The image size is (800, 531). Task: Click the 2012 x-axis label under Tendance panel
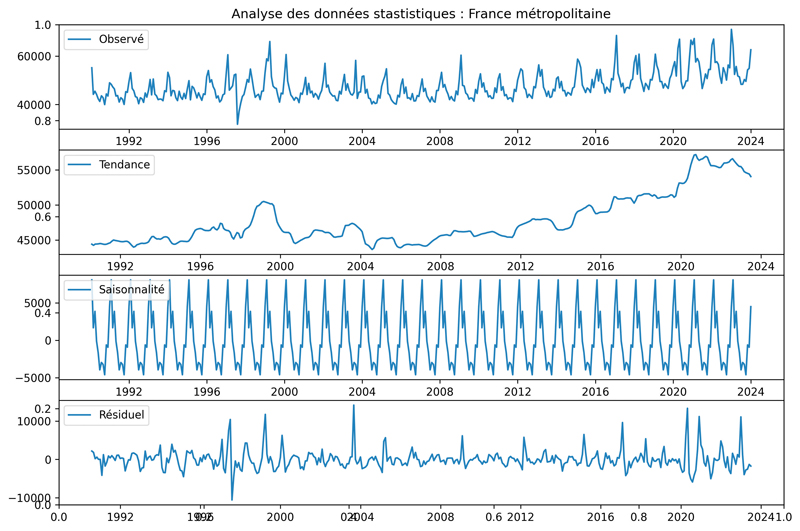(520, 266)
